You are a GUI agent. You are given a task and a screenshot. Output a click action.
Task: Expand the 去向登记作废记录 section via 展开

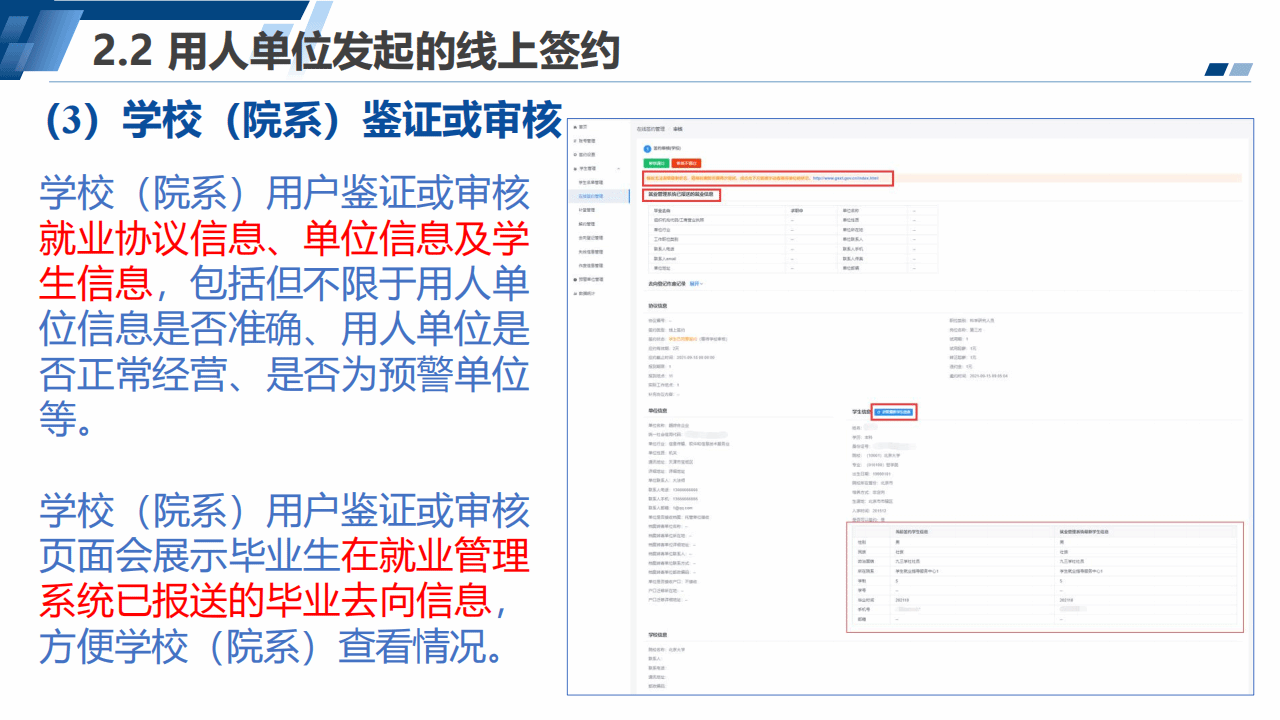coord(696,283)
